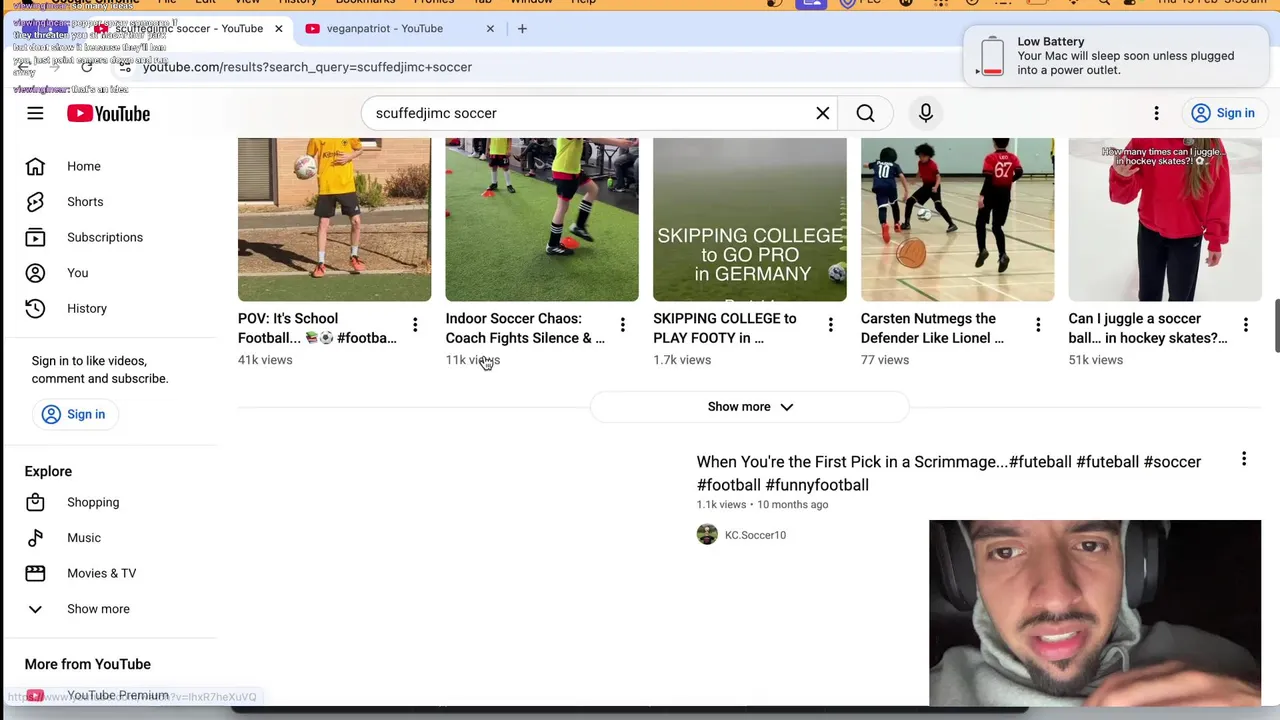Screen dimensions: 1280x720
Task: Clear the search box with X
Action: point(823,113)
